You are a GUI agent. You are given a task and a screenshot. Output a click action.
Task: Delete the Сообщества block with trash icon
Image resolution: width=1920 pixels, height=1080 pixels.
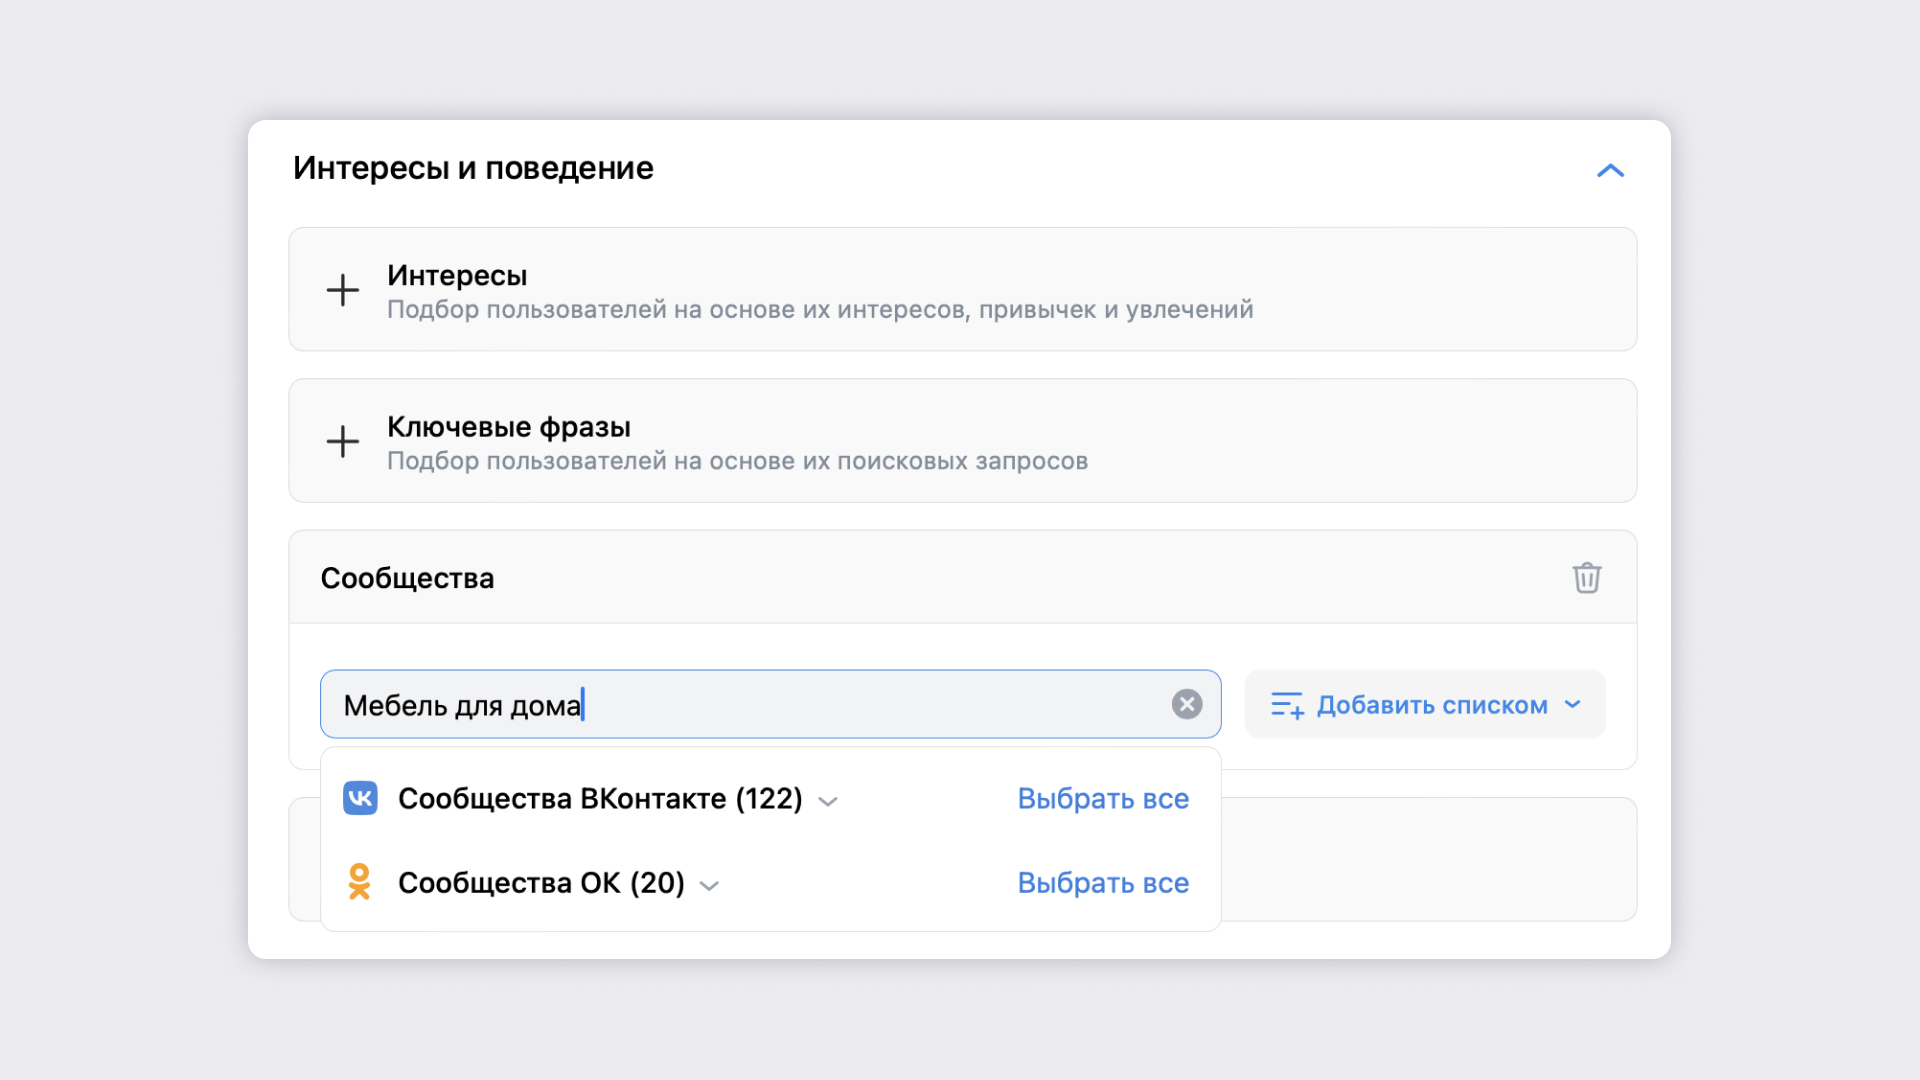coord(1587,578)
